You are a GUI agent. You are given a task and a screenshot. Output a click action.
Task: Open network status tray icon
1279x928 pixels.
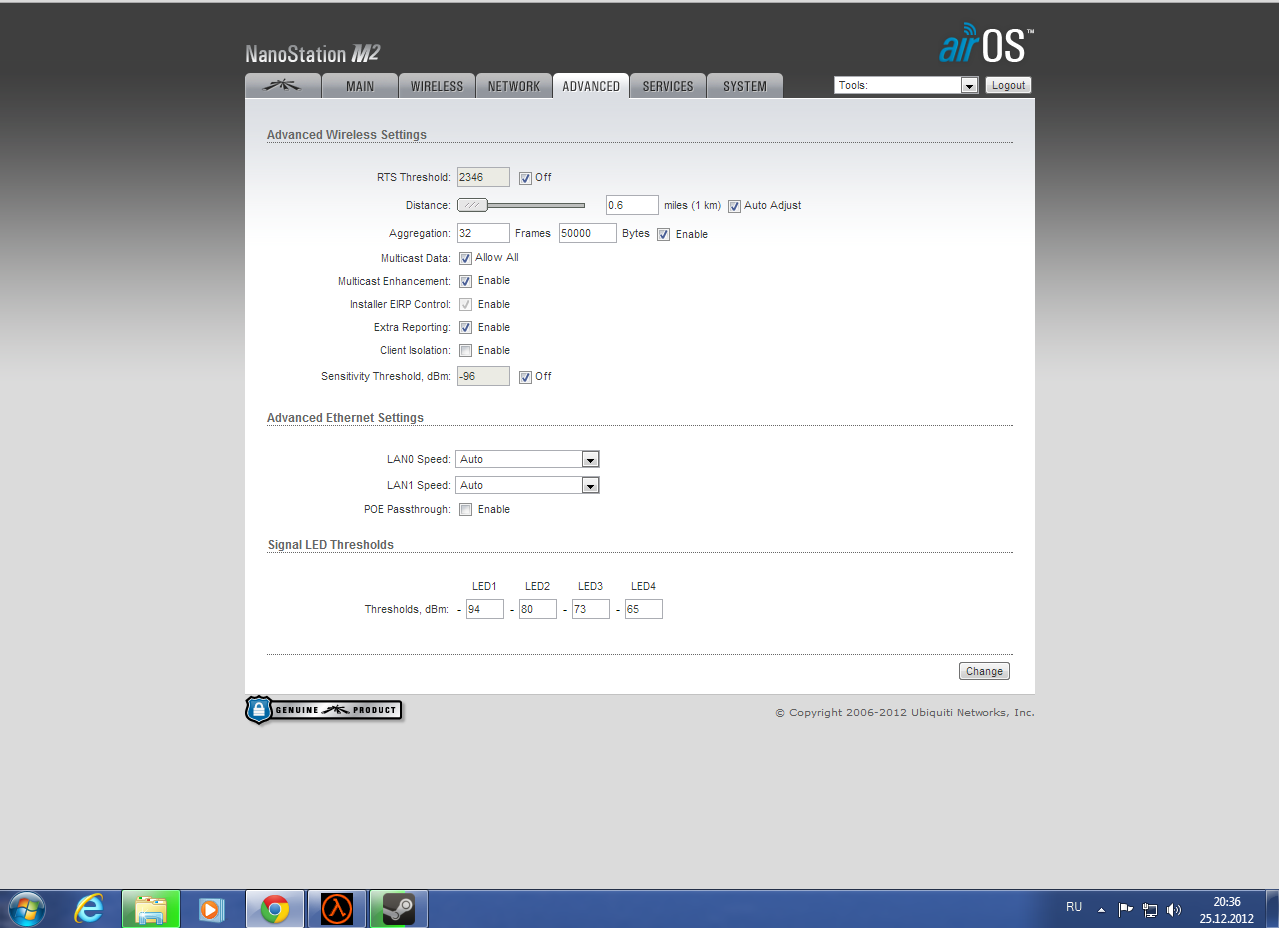1150,910
